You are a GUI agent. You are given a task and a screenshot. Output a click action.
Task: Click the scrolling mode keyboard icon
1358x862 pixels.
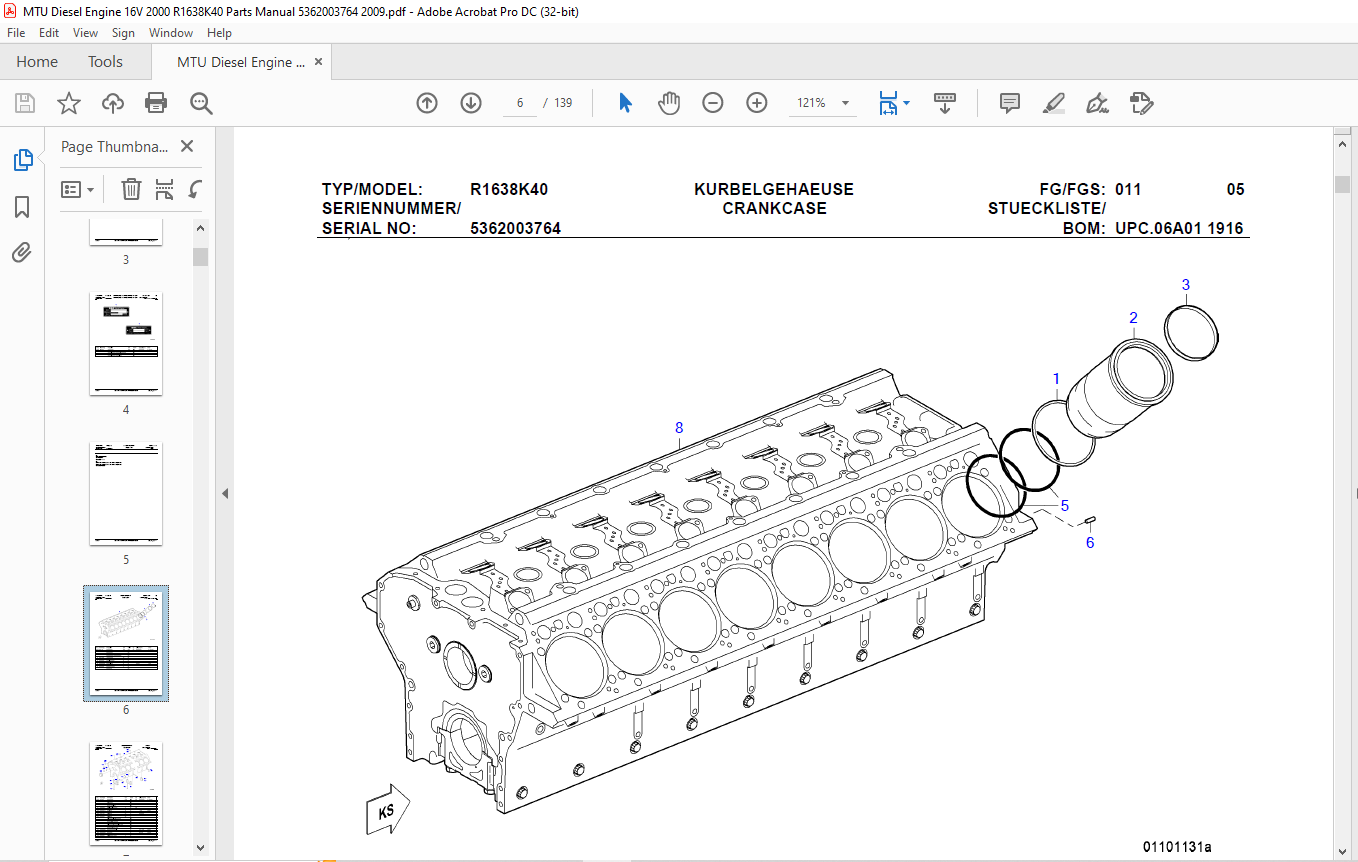[945, 103]
